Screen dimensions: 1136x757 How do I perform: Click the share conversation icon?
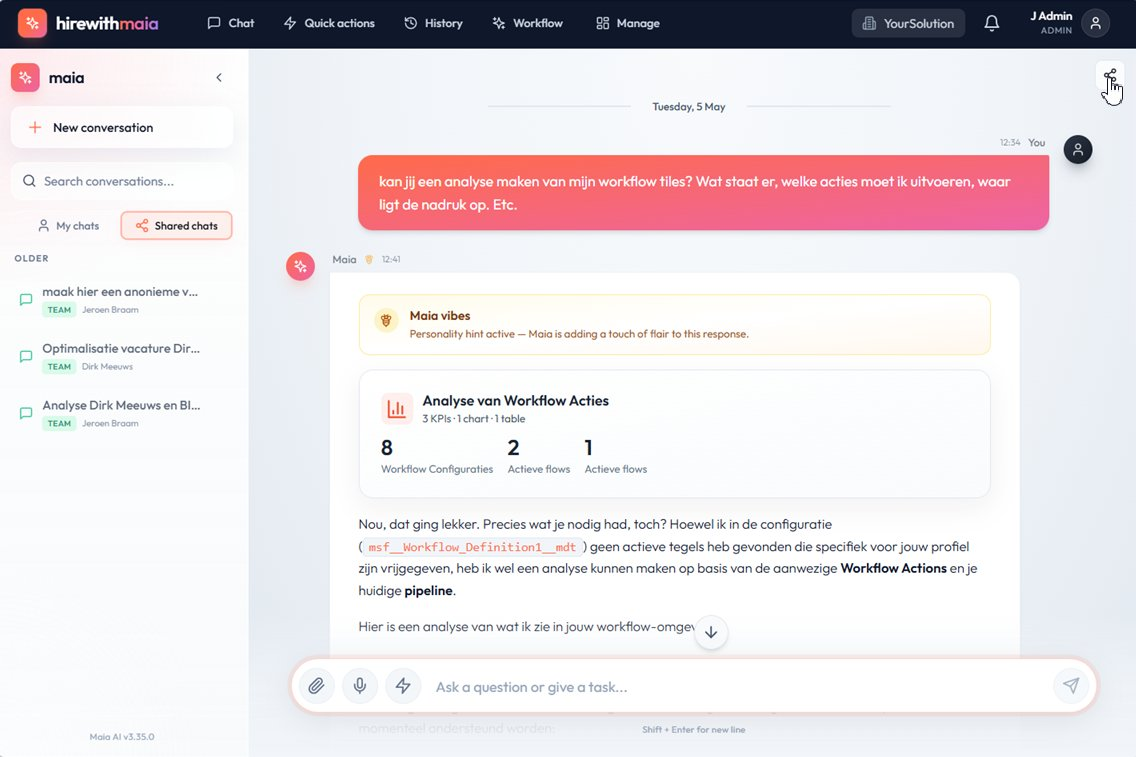(1110, 75)
